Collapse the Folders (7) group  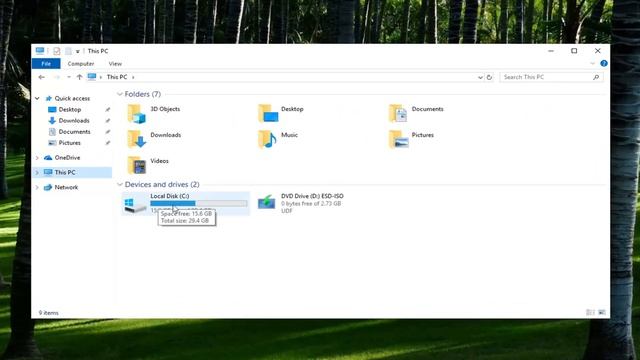120,94
